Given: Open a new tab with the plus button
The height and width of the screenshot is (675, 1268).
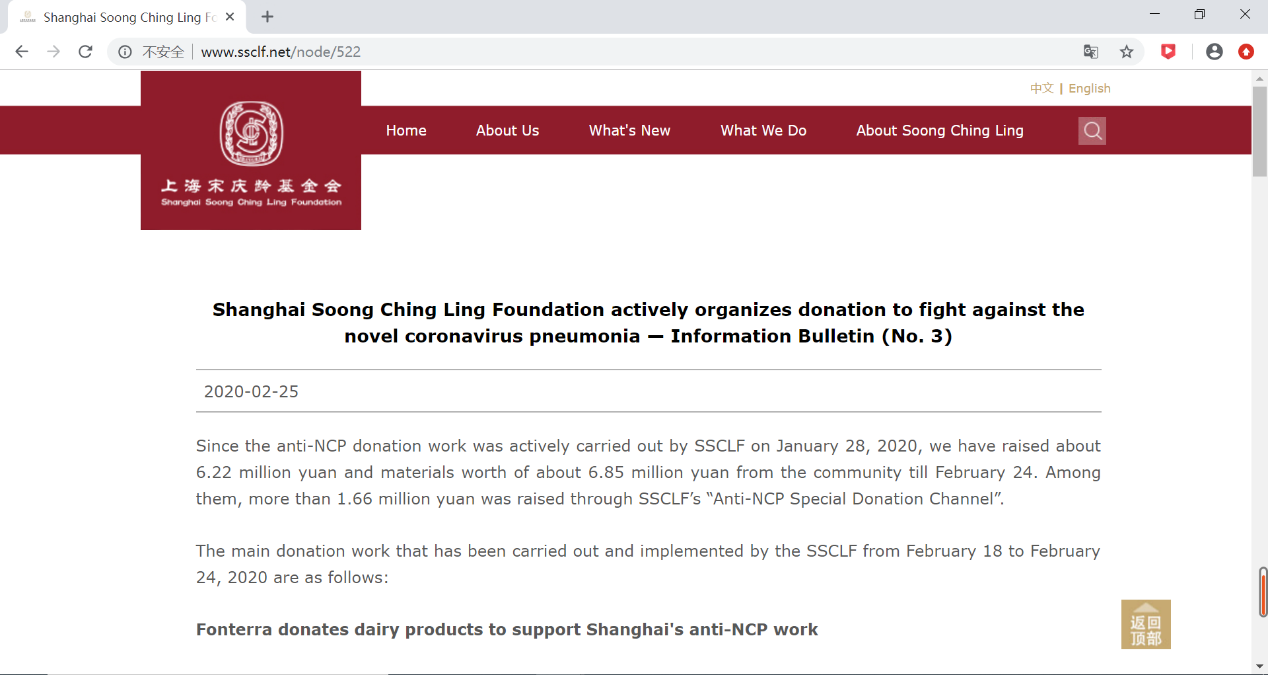Looking at the screenshot, I should [267, 17].
